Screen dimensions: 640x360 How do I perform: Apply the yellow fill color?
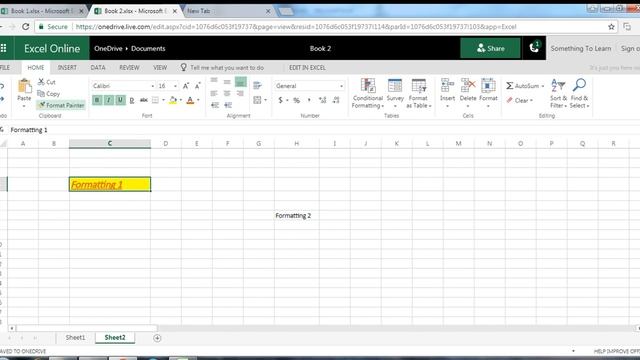click(x=173, y=100)
